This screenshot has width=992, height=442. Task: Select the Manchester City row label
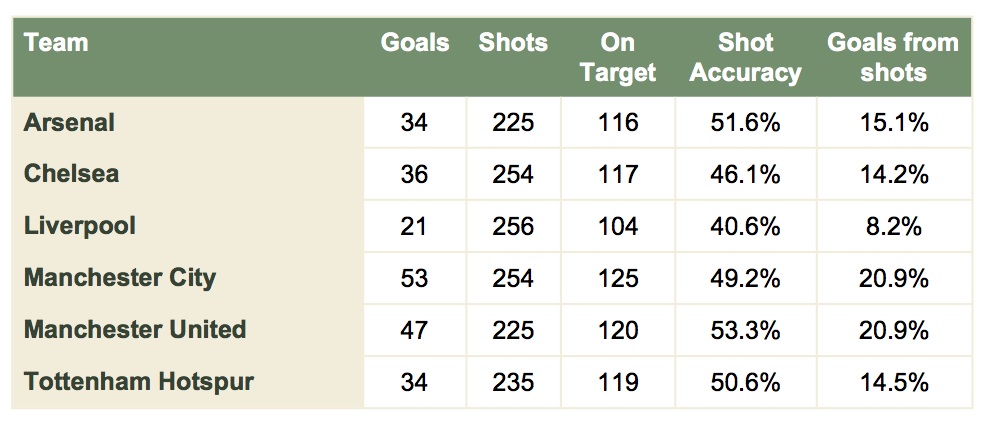120,278
